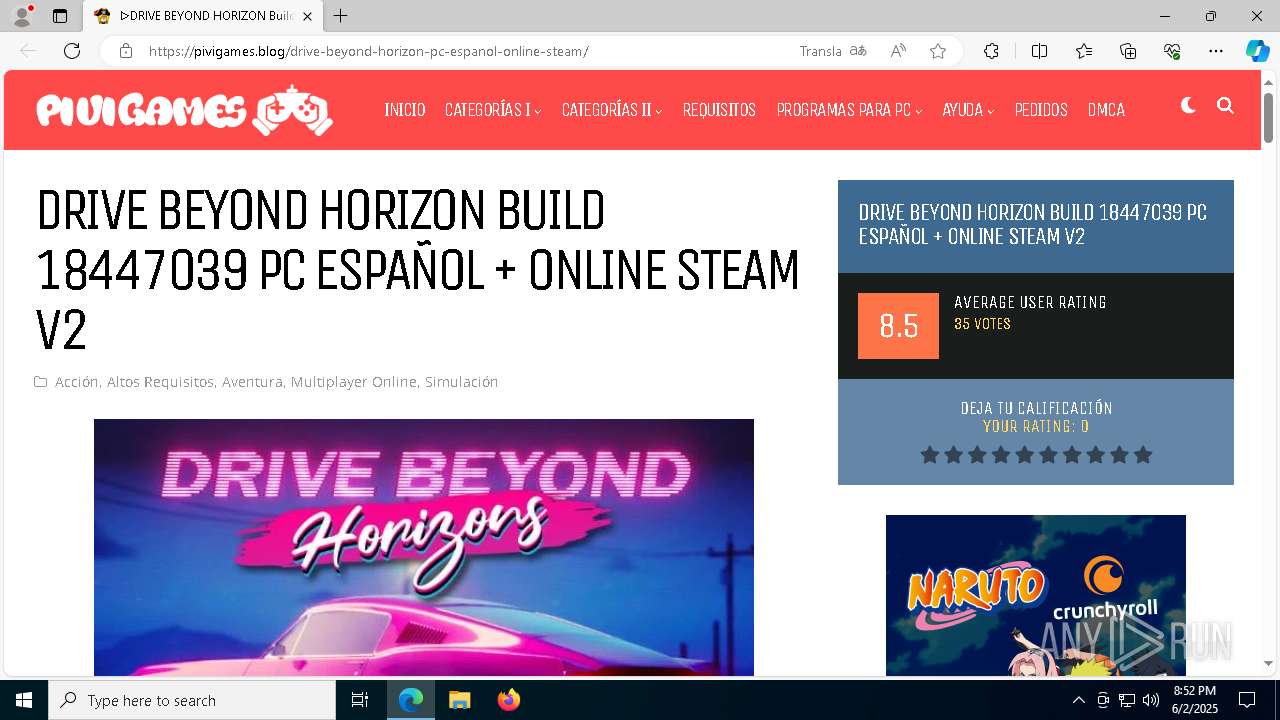1280x720 pixels.
Task: Open the Simulación category link
Action: [461, 382]
